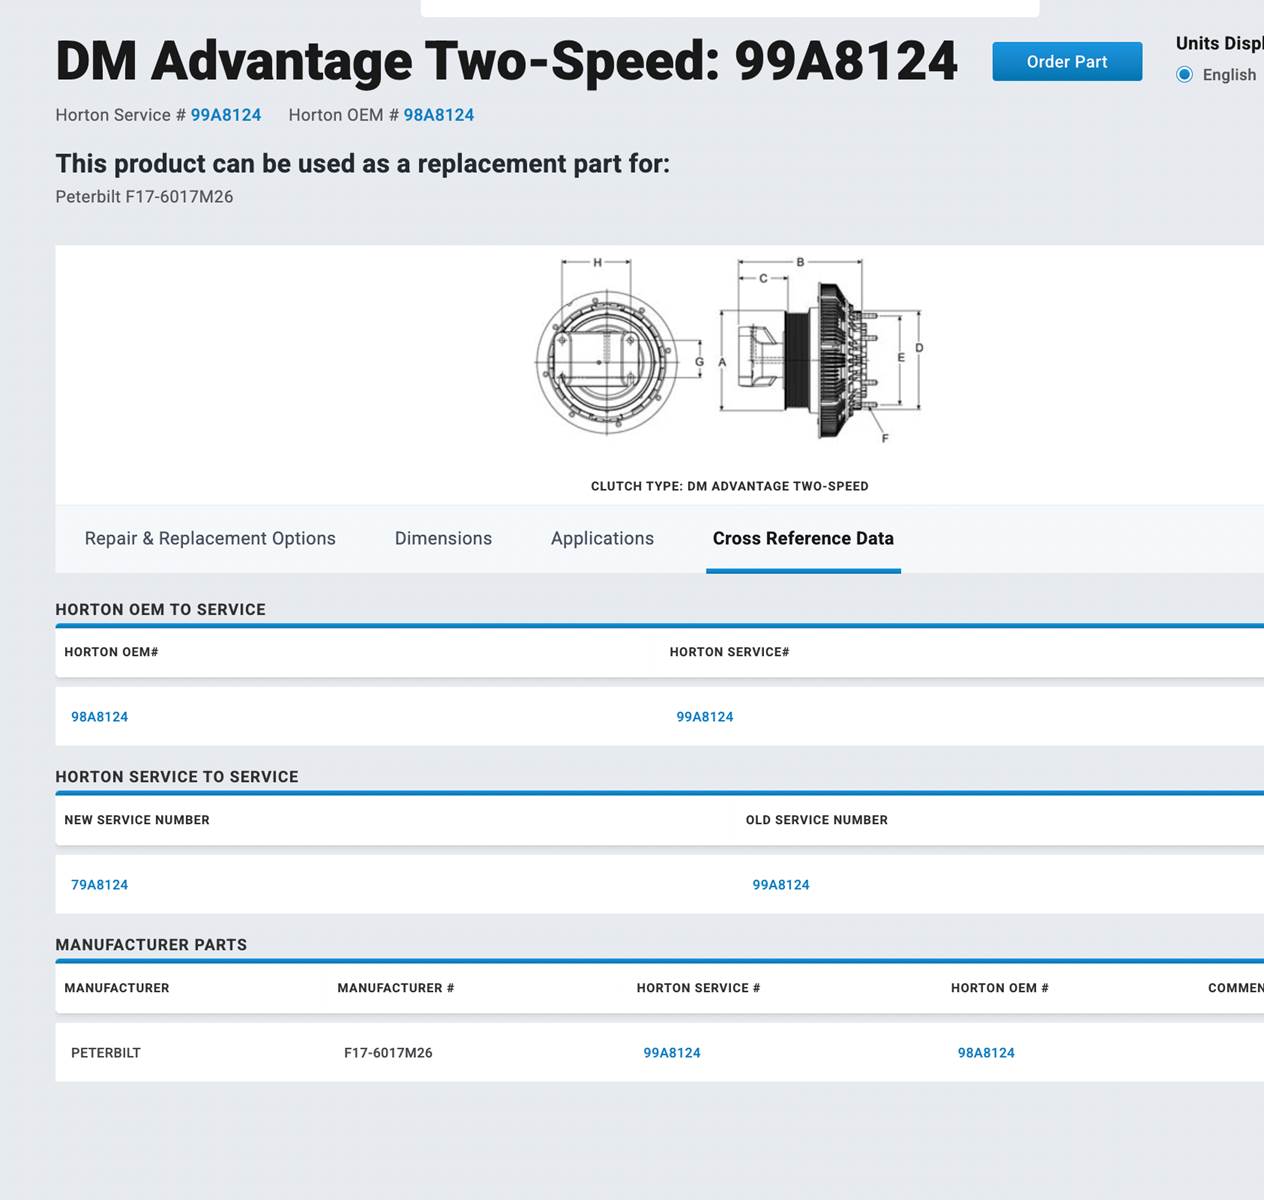The width and height of the screenshot is (1264, 1200).
Task: Open 98A8124 in Horton OEM to Service table
Action: click(x=99, y=717)
